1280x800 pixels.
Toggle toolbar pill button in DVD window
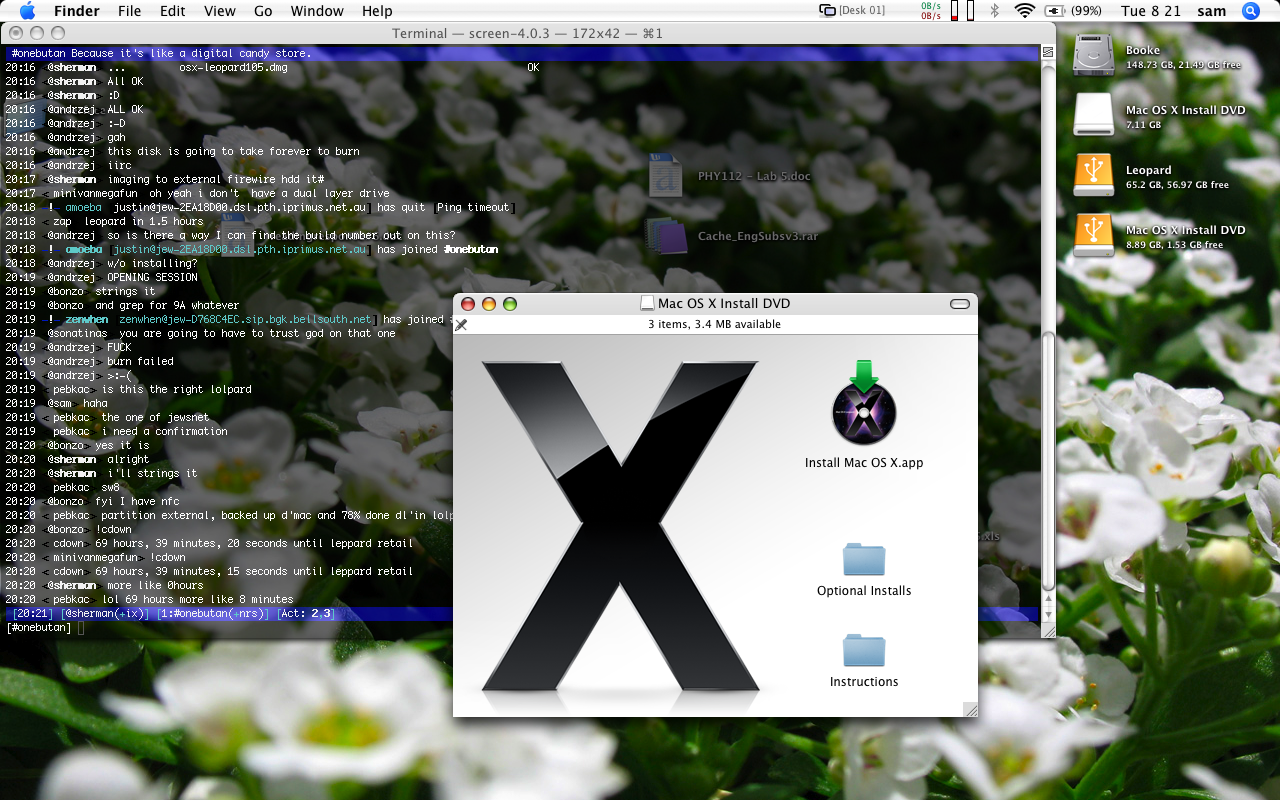pos(960,303)
